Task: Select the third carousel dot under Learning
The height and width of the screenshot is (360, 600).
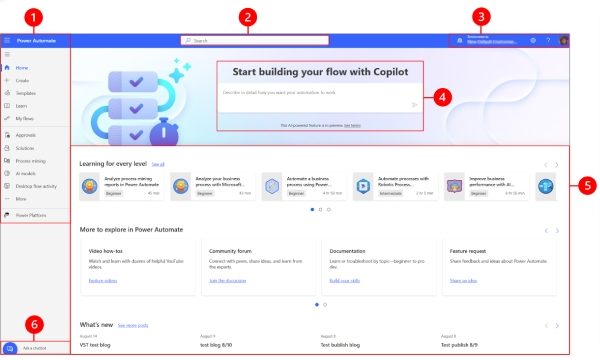Action: click(329, 210)
